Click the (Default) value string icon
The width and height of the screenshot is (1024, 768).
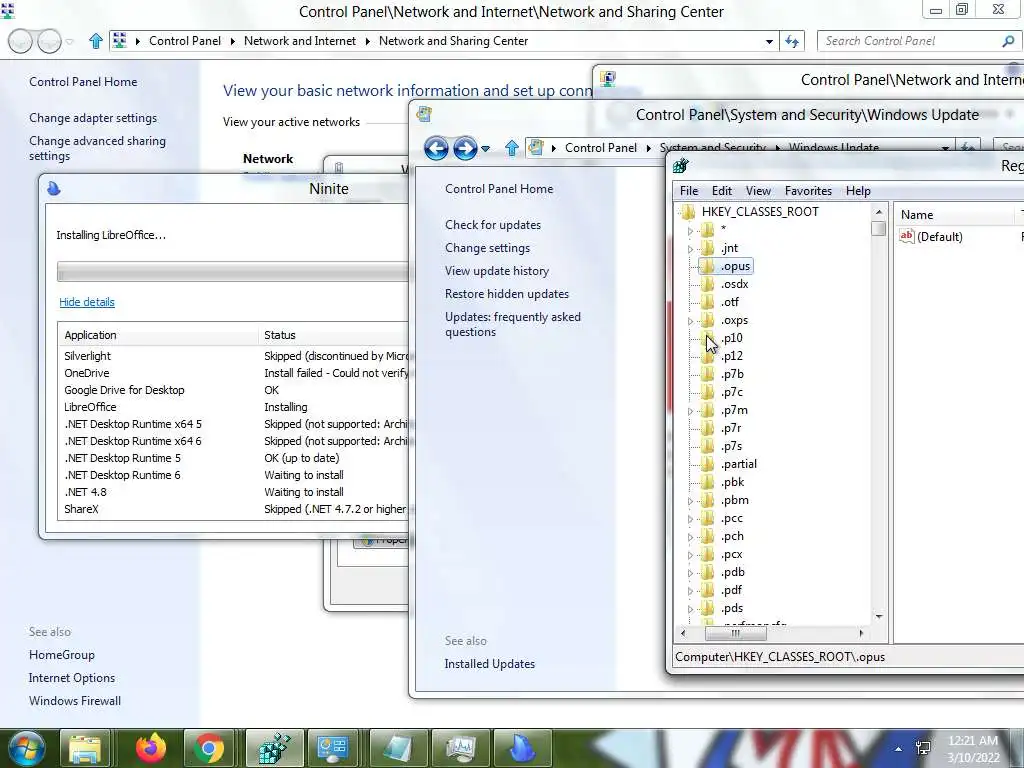pyautogui.click(x=906, y=236)
